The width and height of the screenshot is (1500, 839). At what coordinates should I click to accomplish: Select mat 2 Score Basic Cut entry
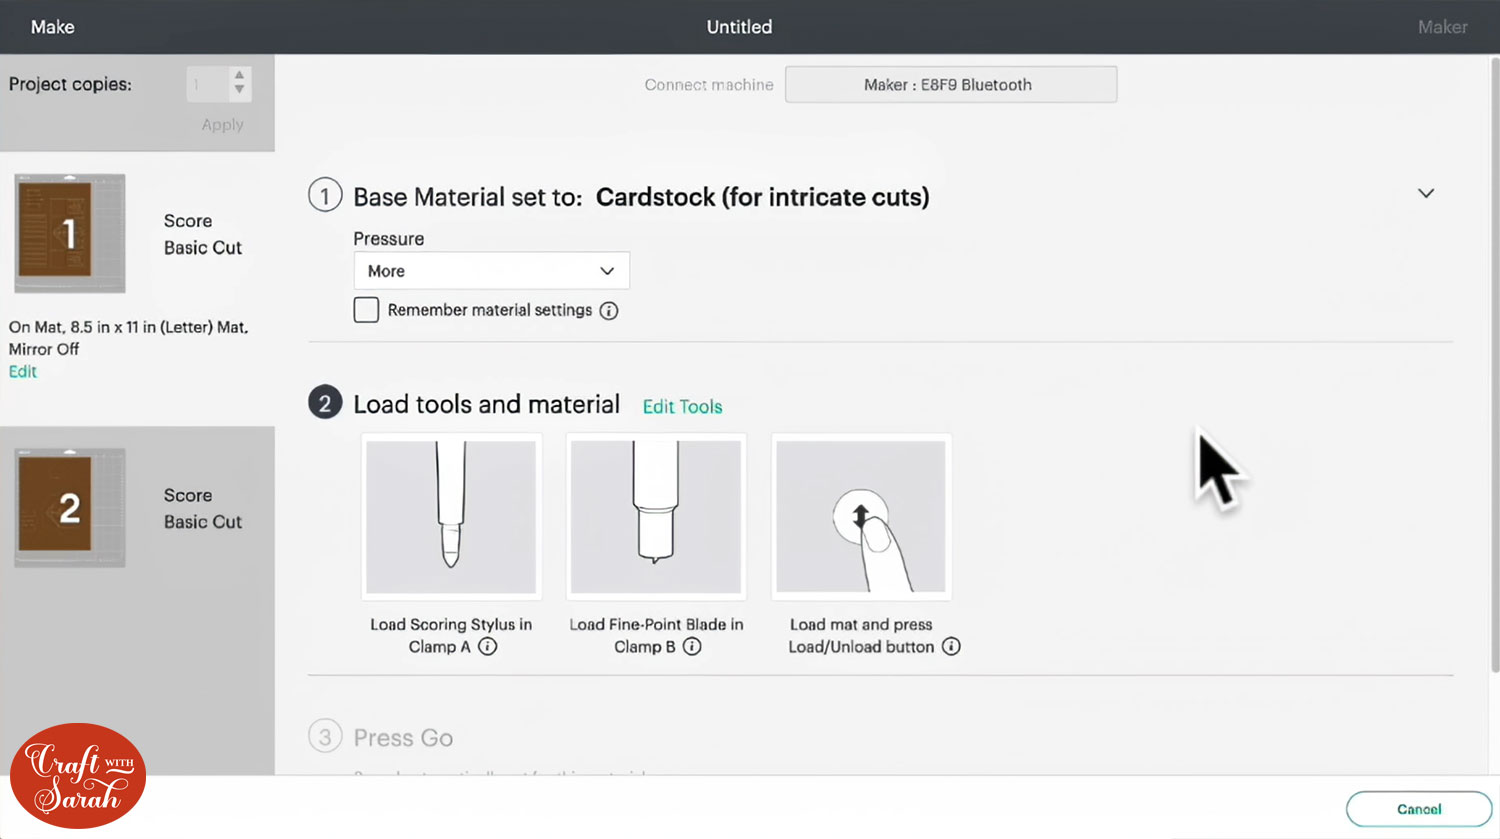(137, 508)
